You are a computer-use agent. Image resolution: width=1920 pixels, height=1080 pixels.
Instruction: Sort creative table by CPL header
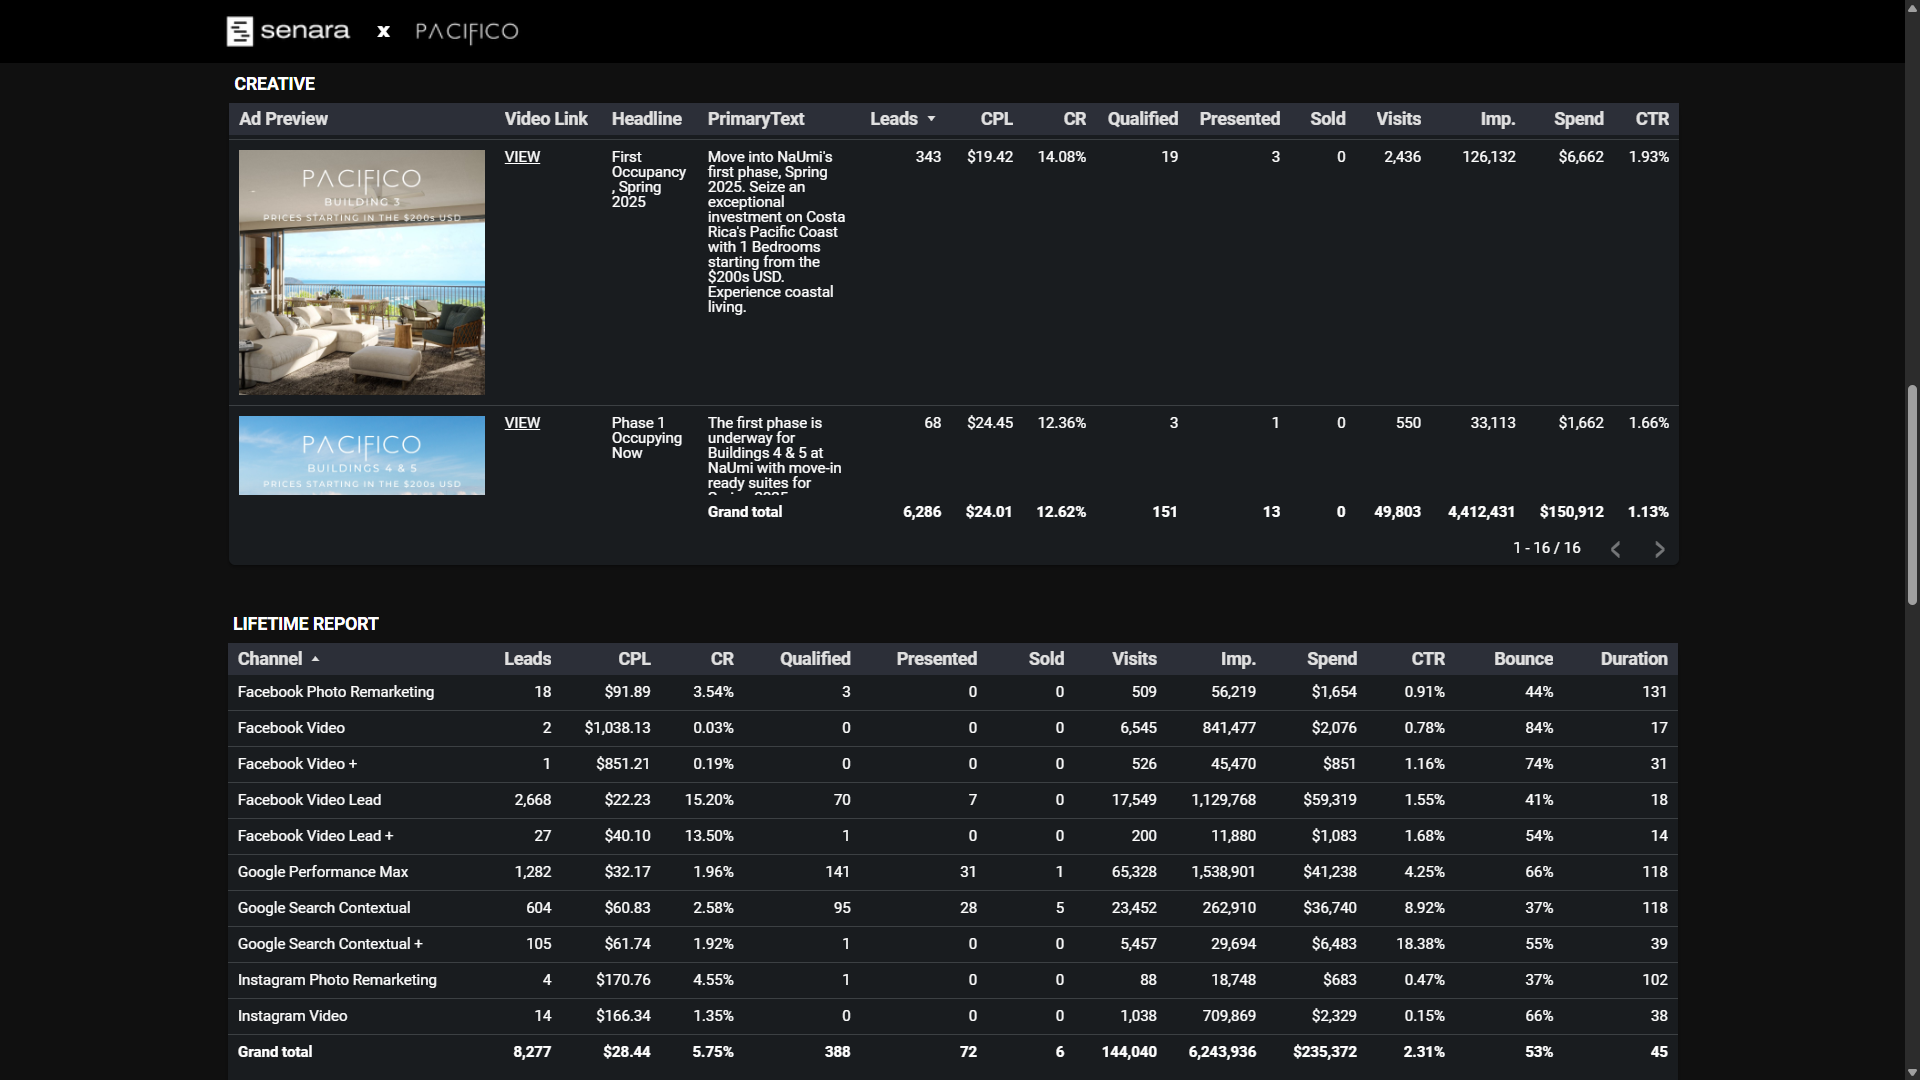[996, 119]
